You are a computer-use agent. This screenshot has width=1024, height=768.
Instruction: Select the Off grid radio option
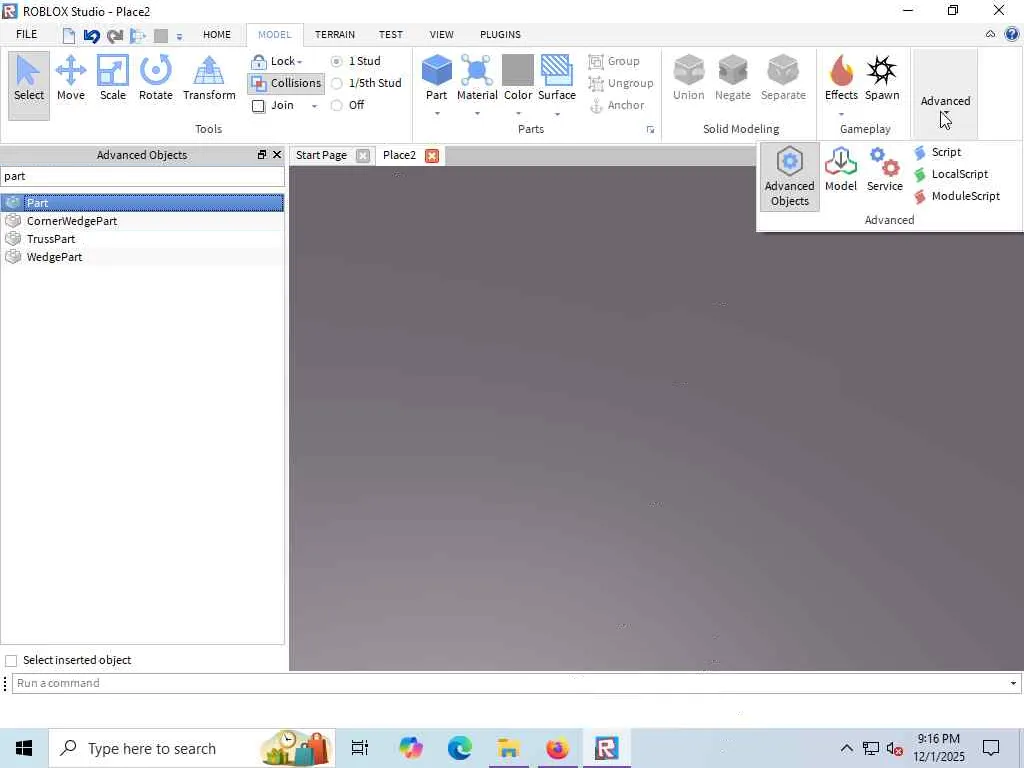click(336, 105)
